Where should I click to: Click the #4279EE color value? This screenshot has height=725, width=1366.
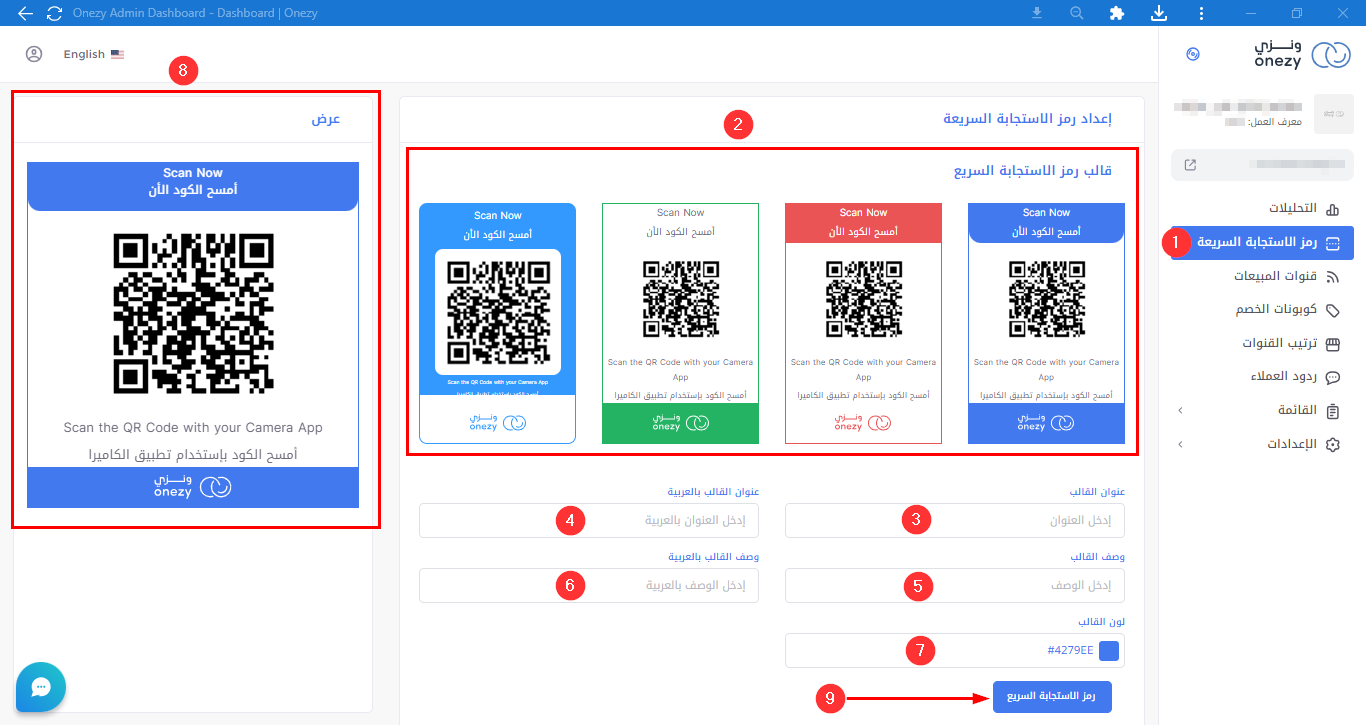point(1069,651)
